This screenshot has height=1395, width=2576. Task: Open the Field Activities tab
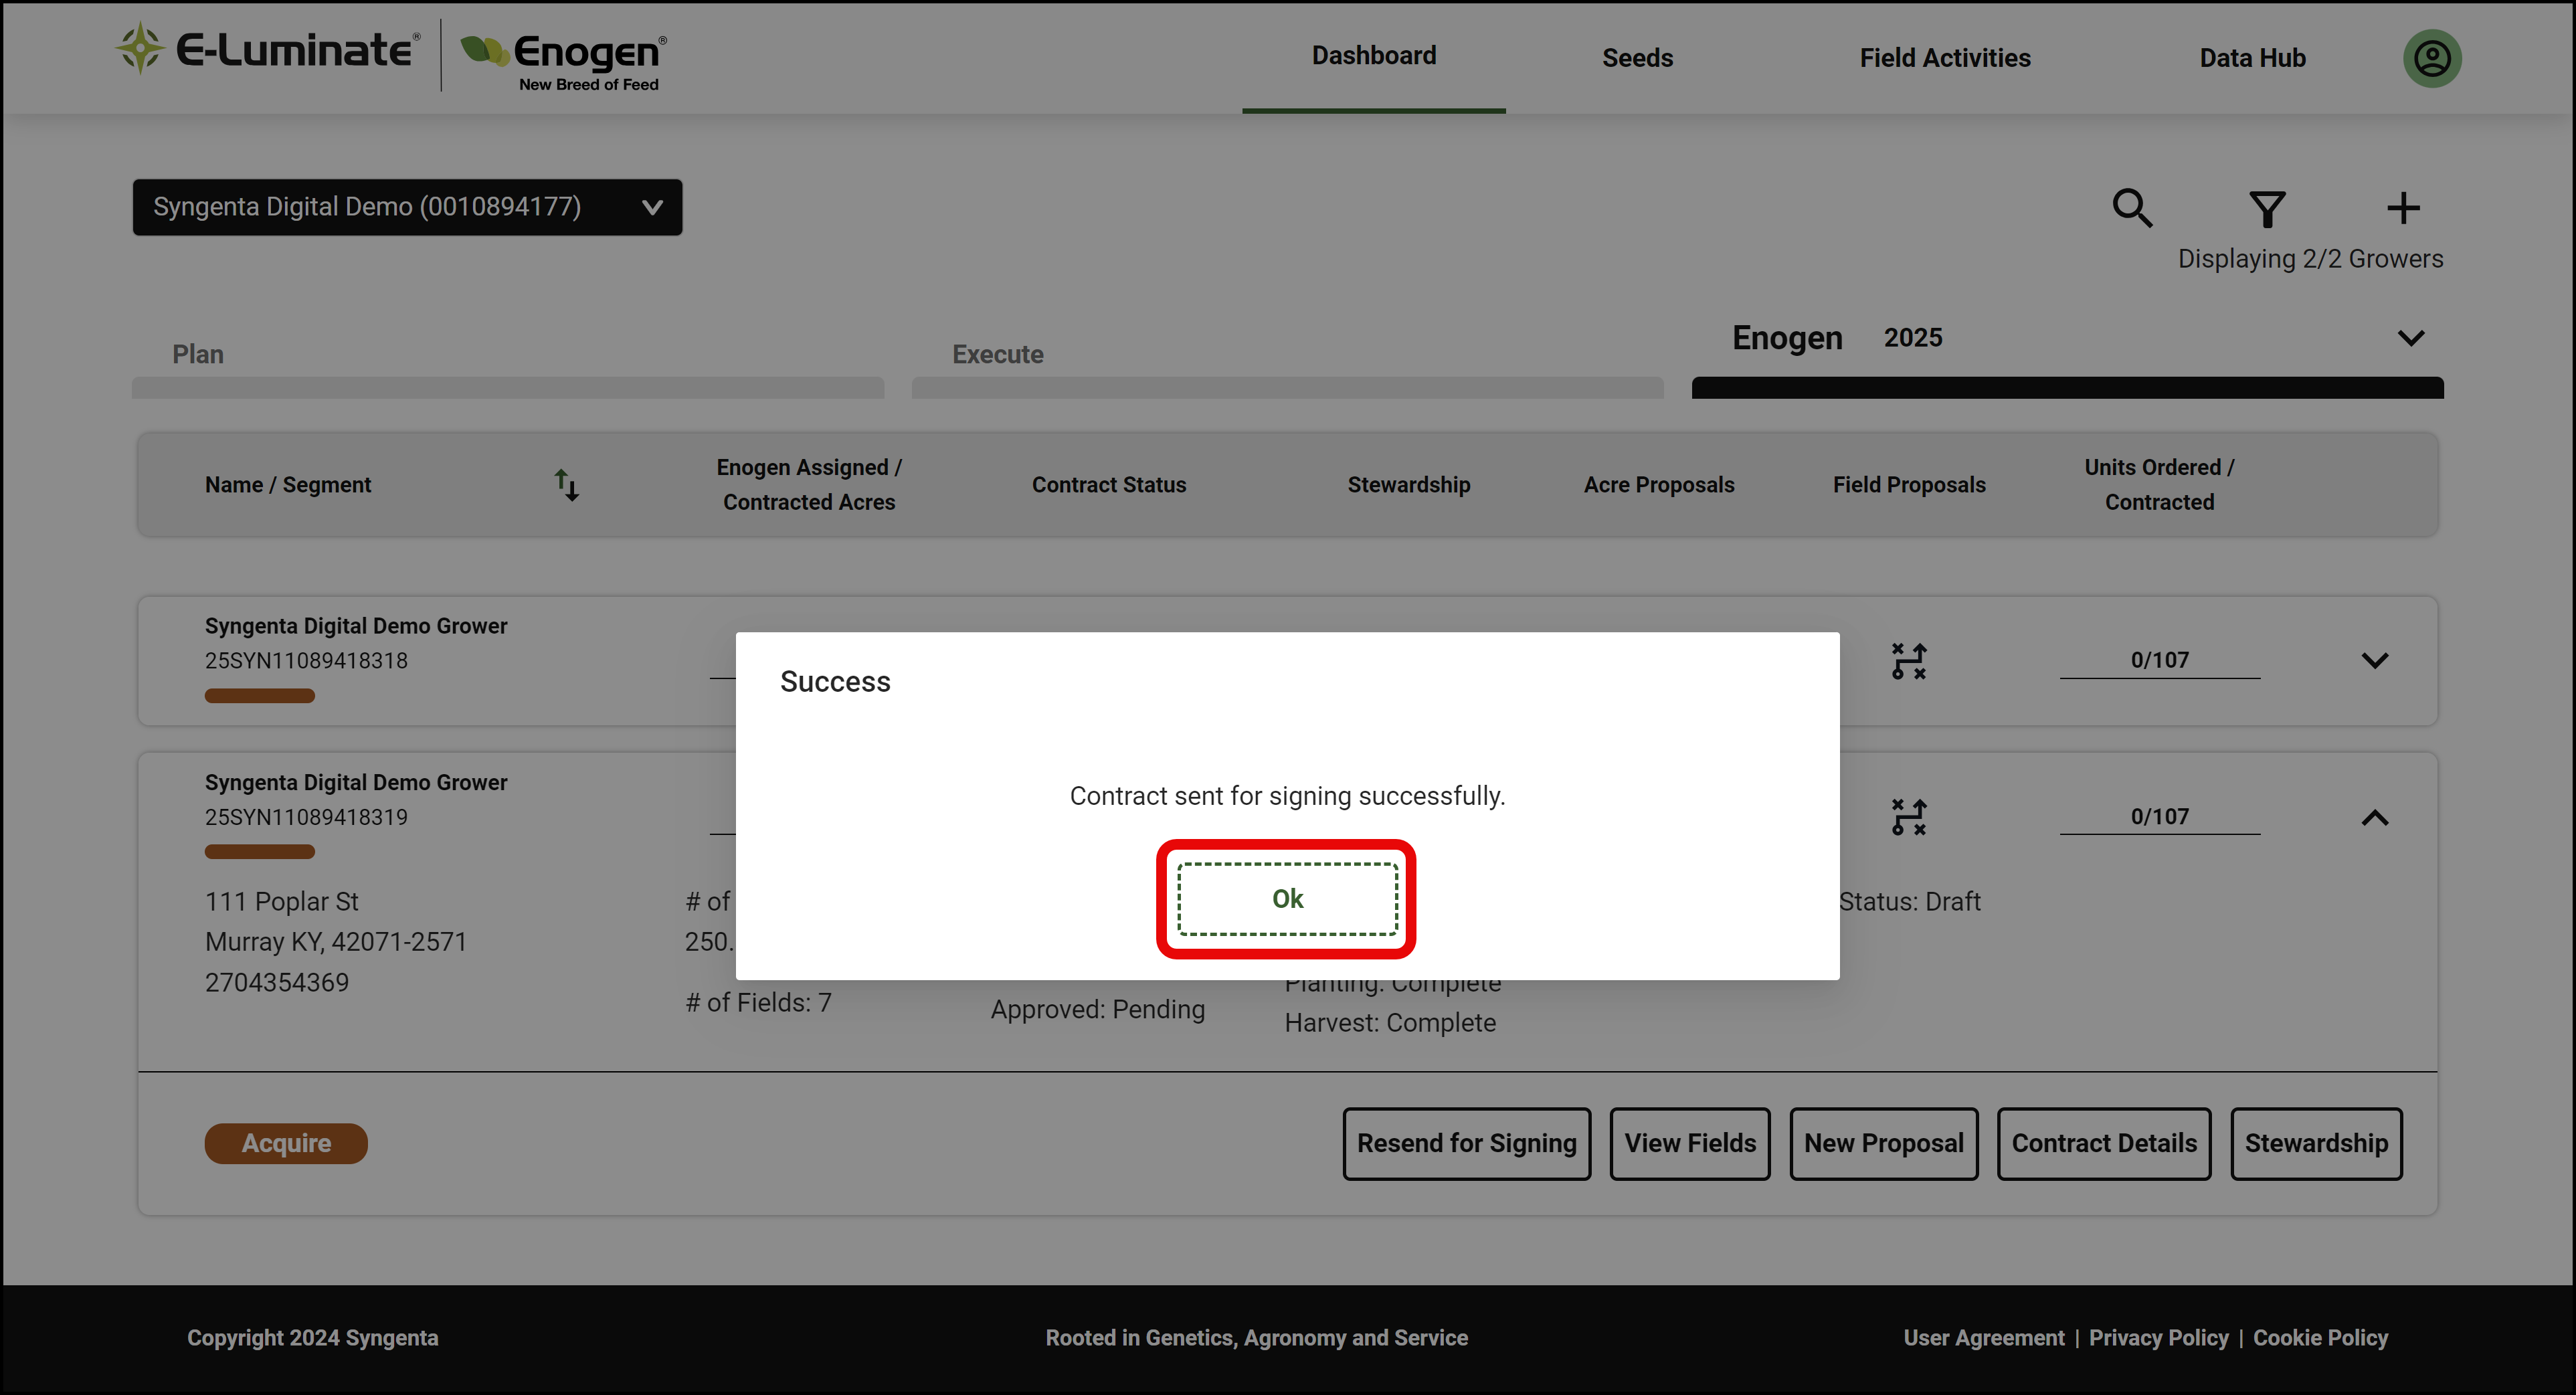tap(1944, 58)
